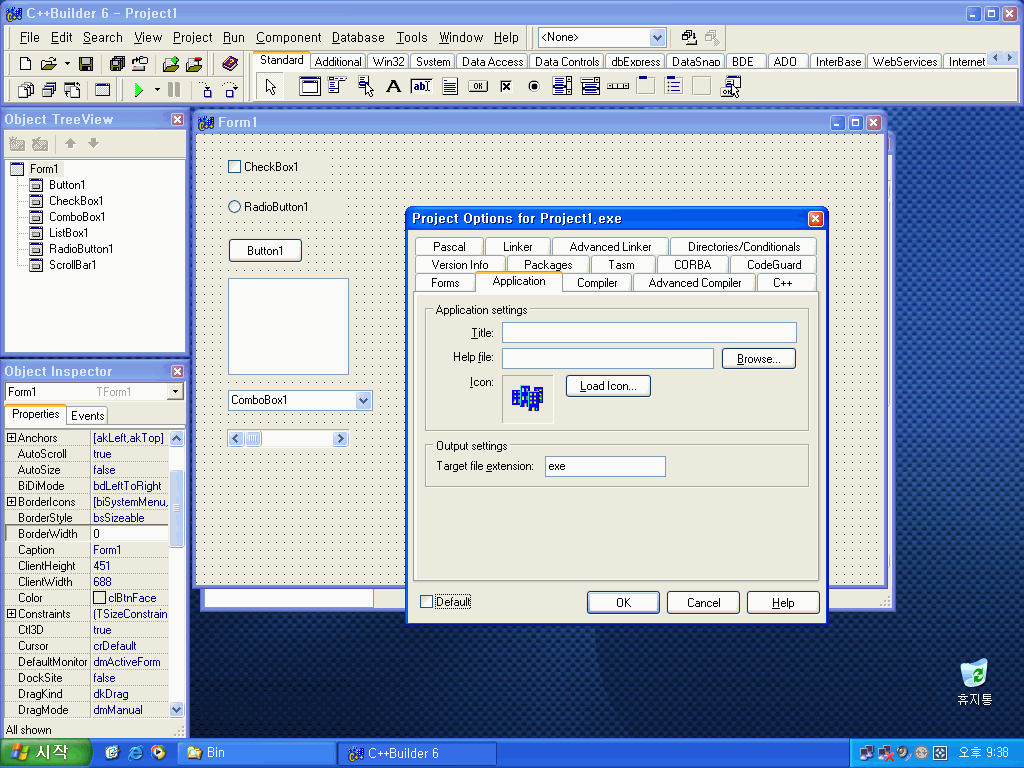The height and width of the screenshot is (768, 1024).
Task: Click the New file toolbar icon
Action: tap(26, 64)
